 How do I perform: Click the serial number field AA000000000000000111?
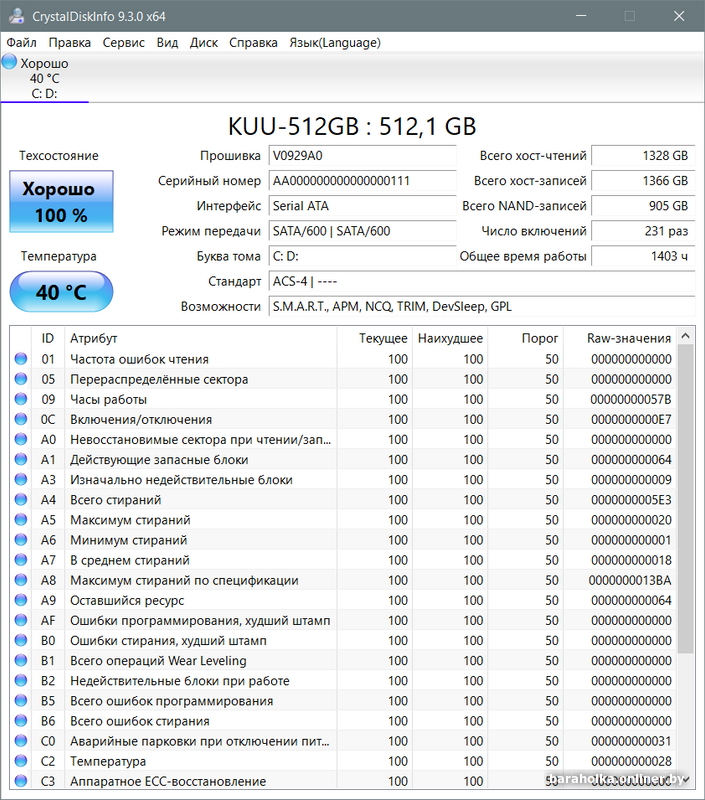coord(362,181)
